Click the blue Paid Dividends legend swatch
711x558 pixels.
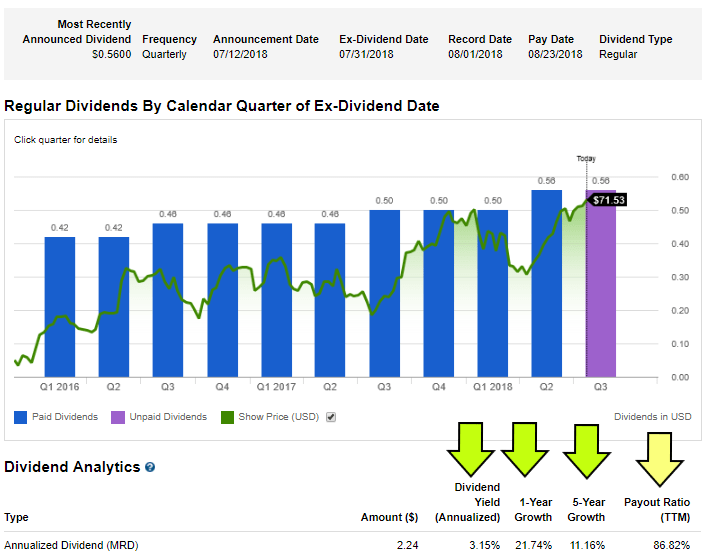click(x=21, y=417)
